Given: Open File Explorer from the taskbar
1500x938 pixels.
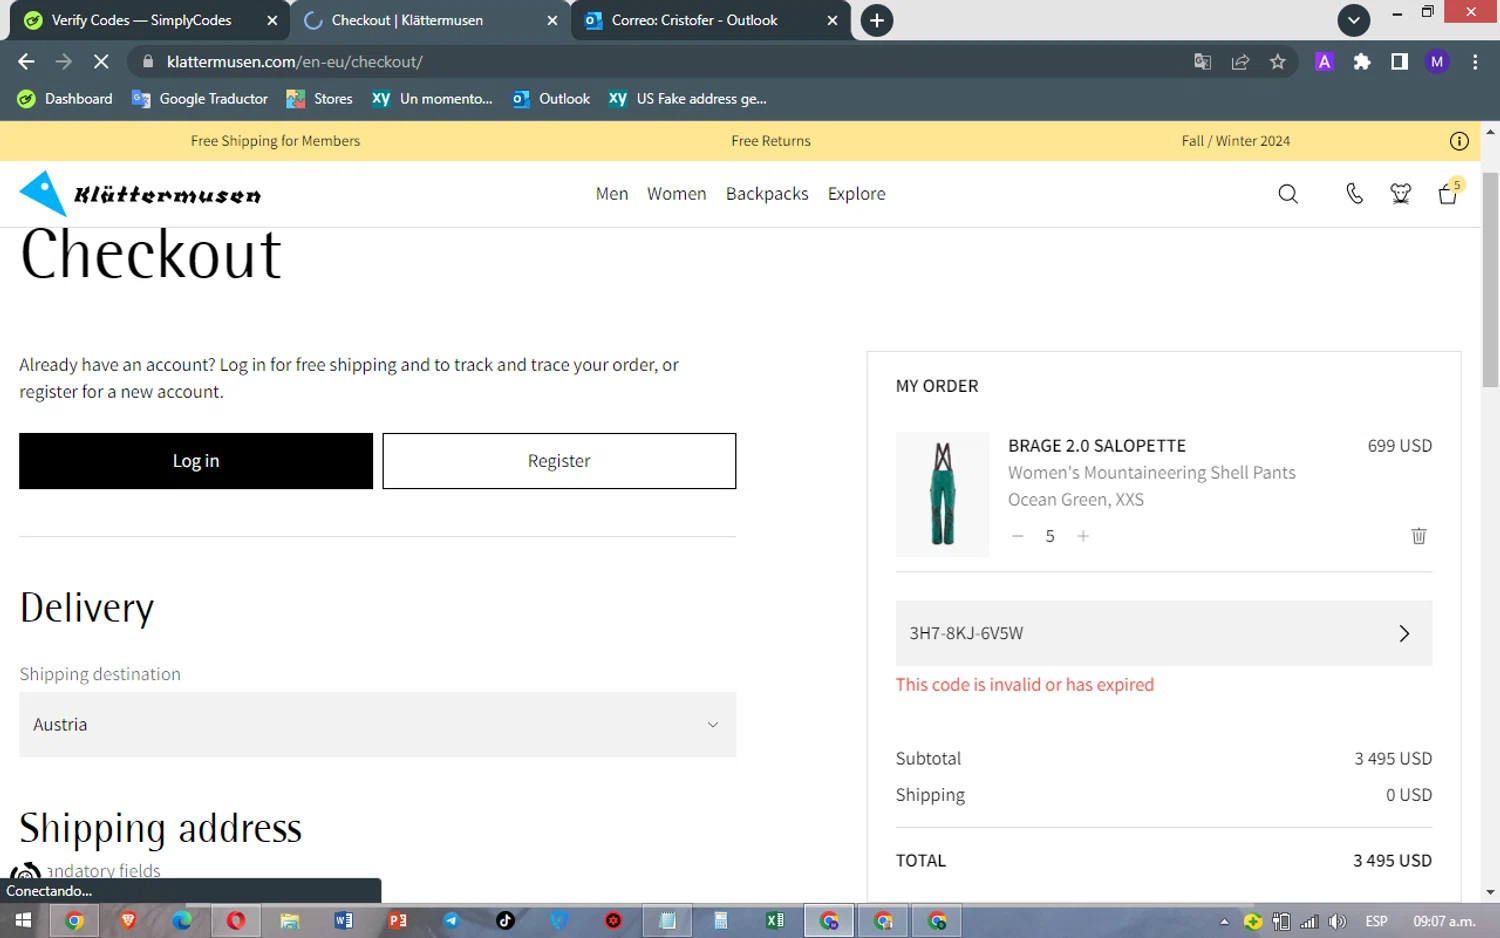Looking at the screenshot, I should click(290, 921).
